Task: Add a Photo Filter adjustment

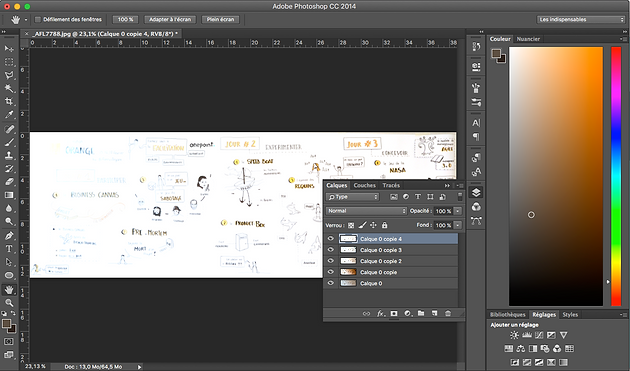Action: click(x=545, y=348)
